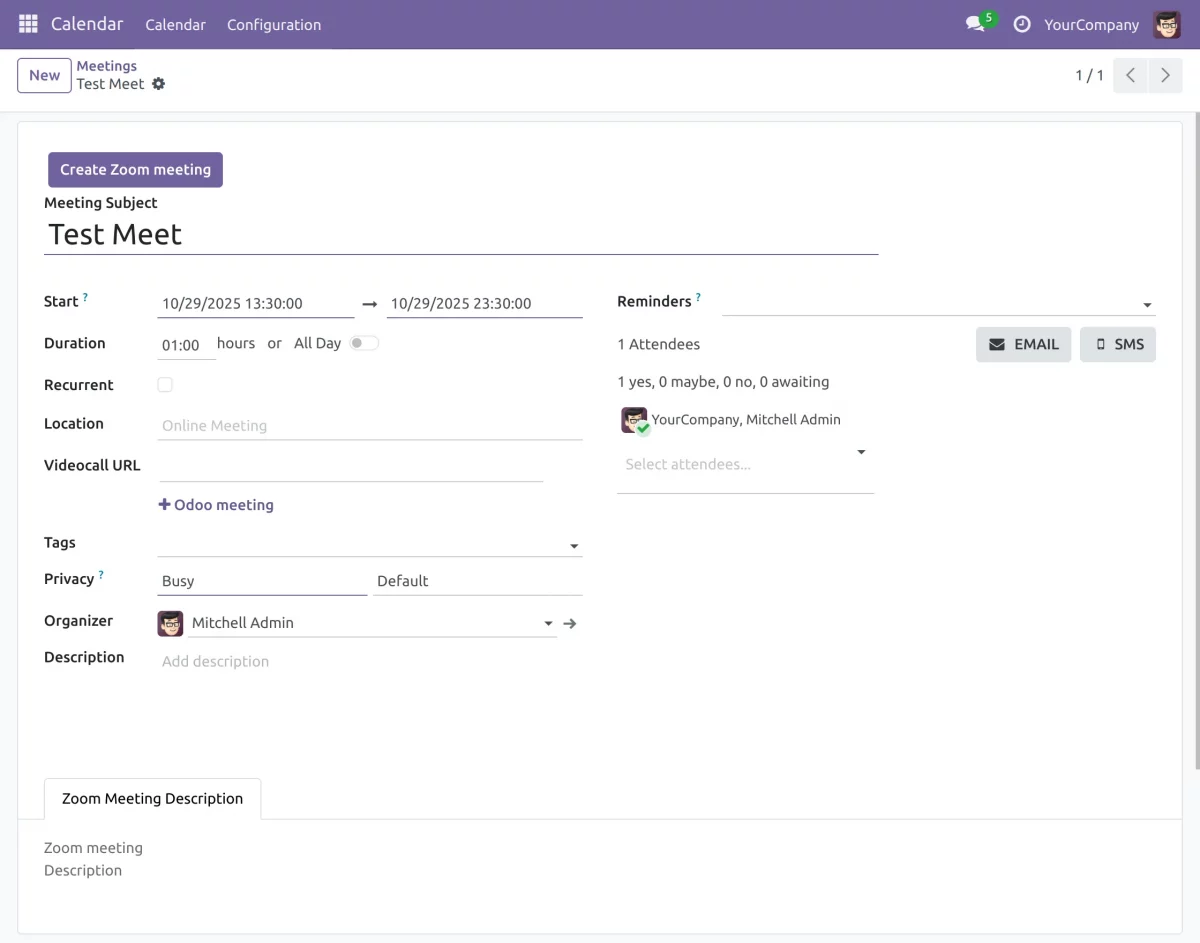Click the Organizer avatar picture
1200x943 pixels.
[171, 623]
